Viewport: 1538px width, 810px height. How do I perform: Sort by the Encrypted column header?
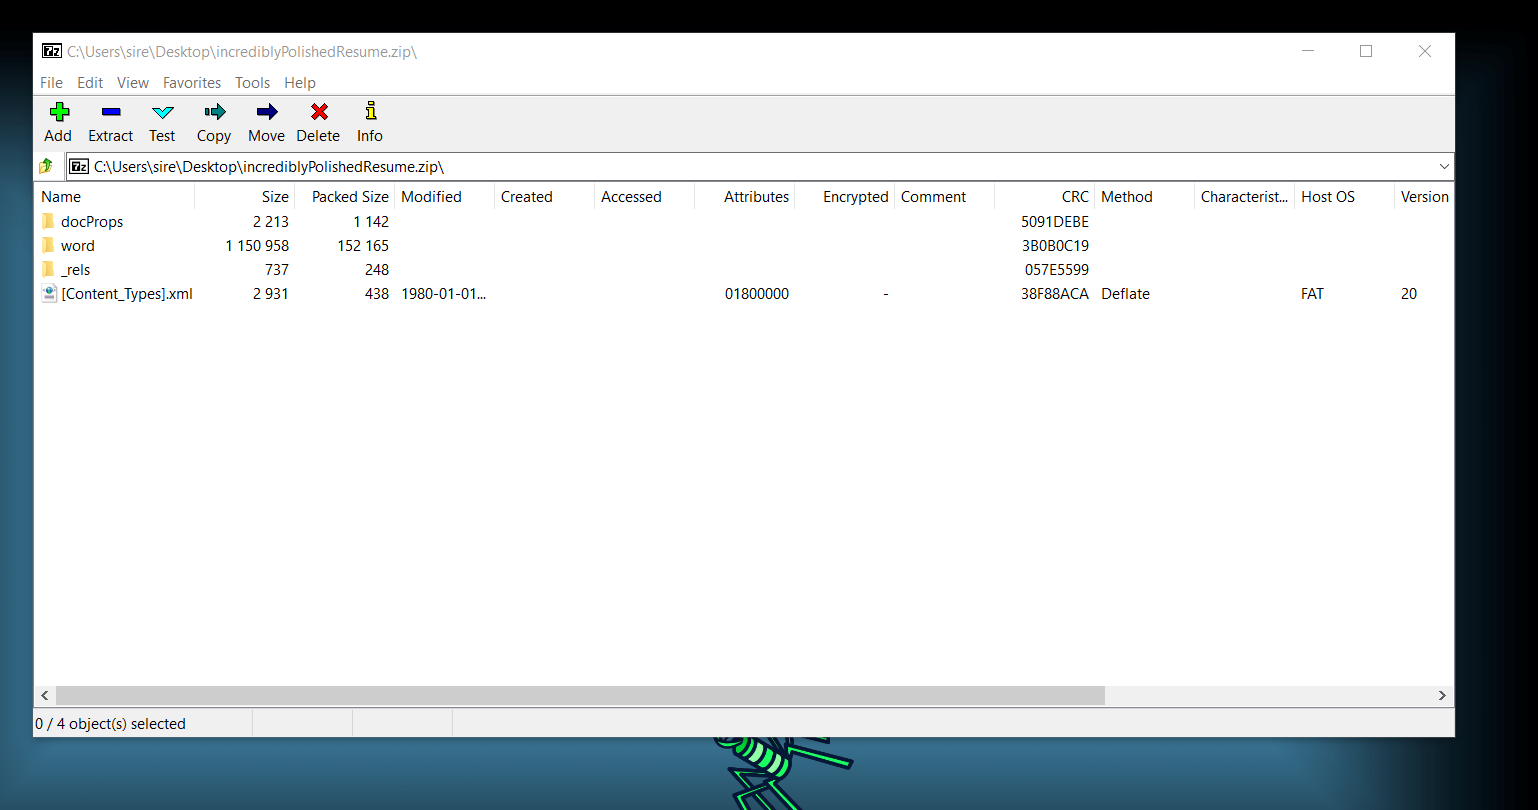(x=845, y=197)
